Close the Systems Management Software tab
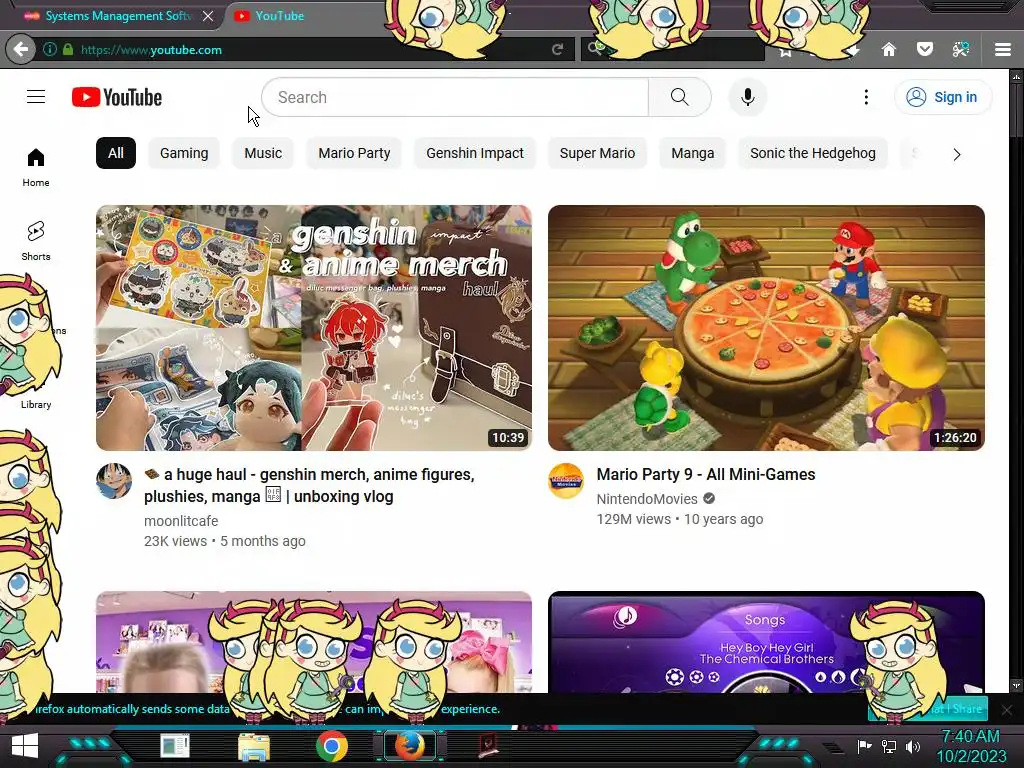The width and height of the screenshot is (1024, 768). click(208, 16)
